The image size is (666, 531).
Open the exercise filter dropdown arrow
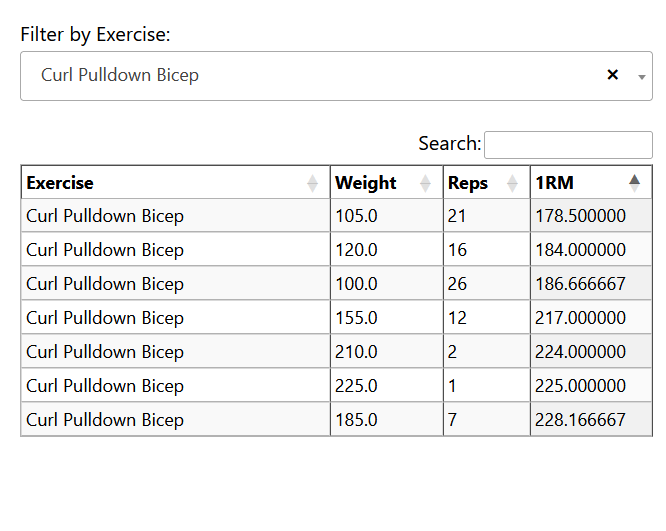642,77
